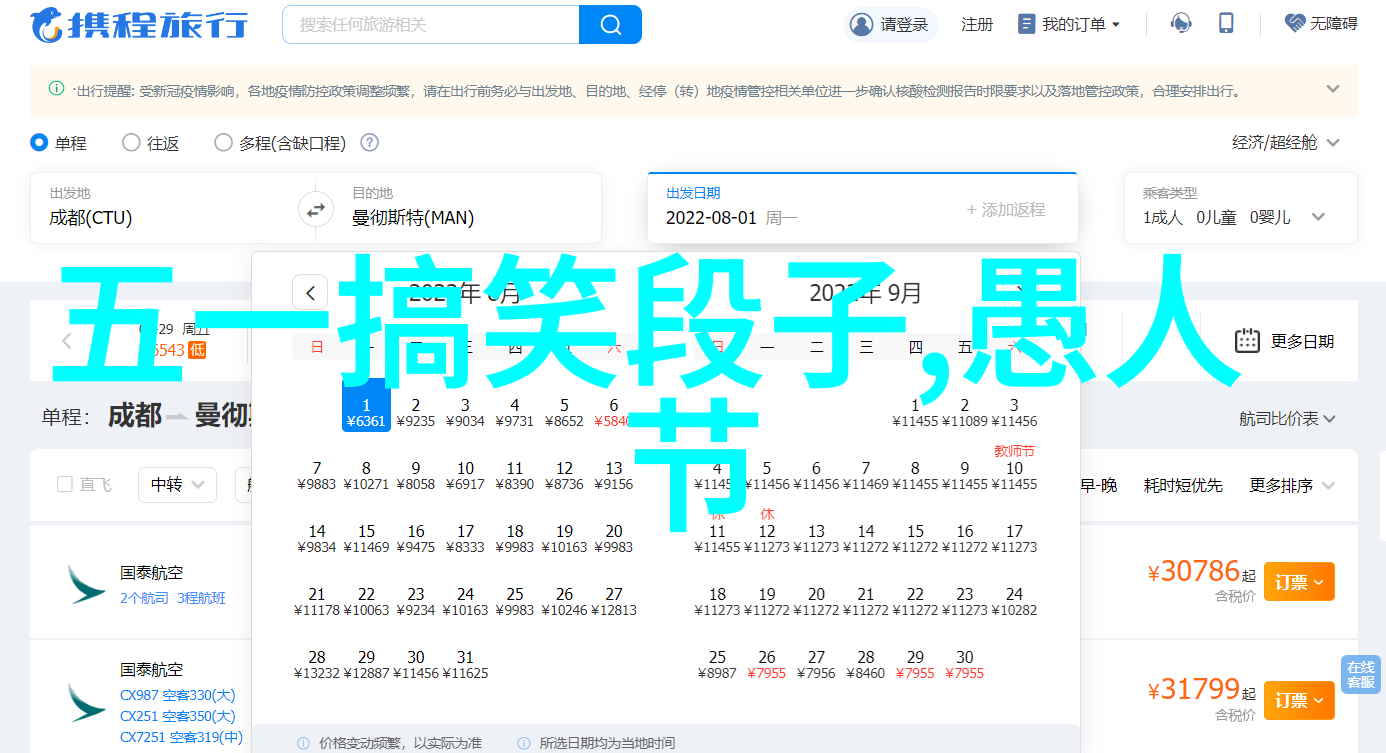Sort flights by 耗时短优先
The height and width of the screenshot is (753, 1386).
(x=1183, y=485)
